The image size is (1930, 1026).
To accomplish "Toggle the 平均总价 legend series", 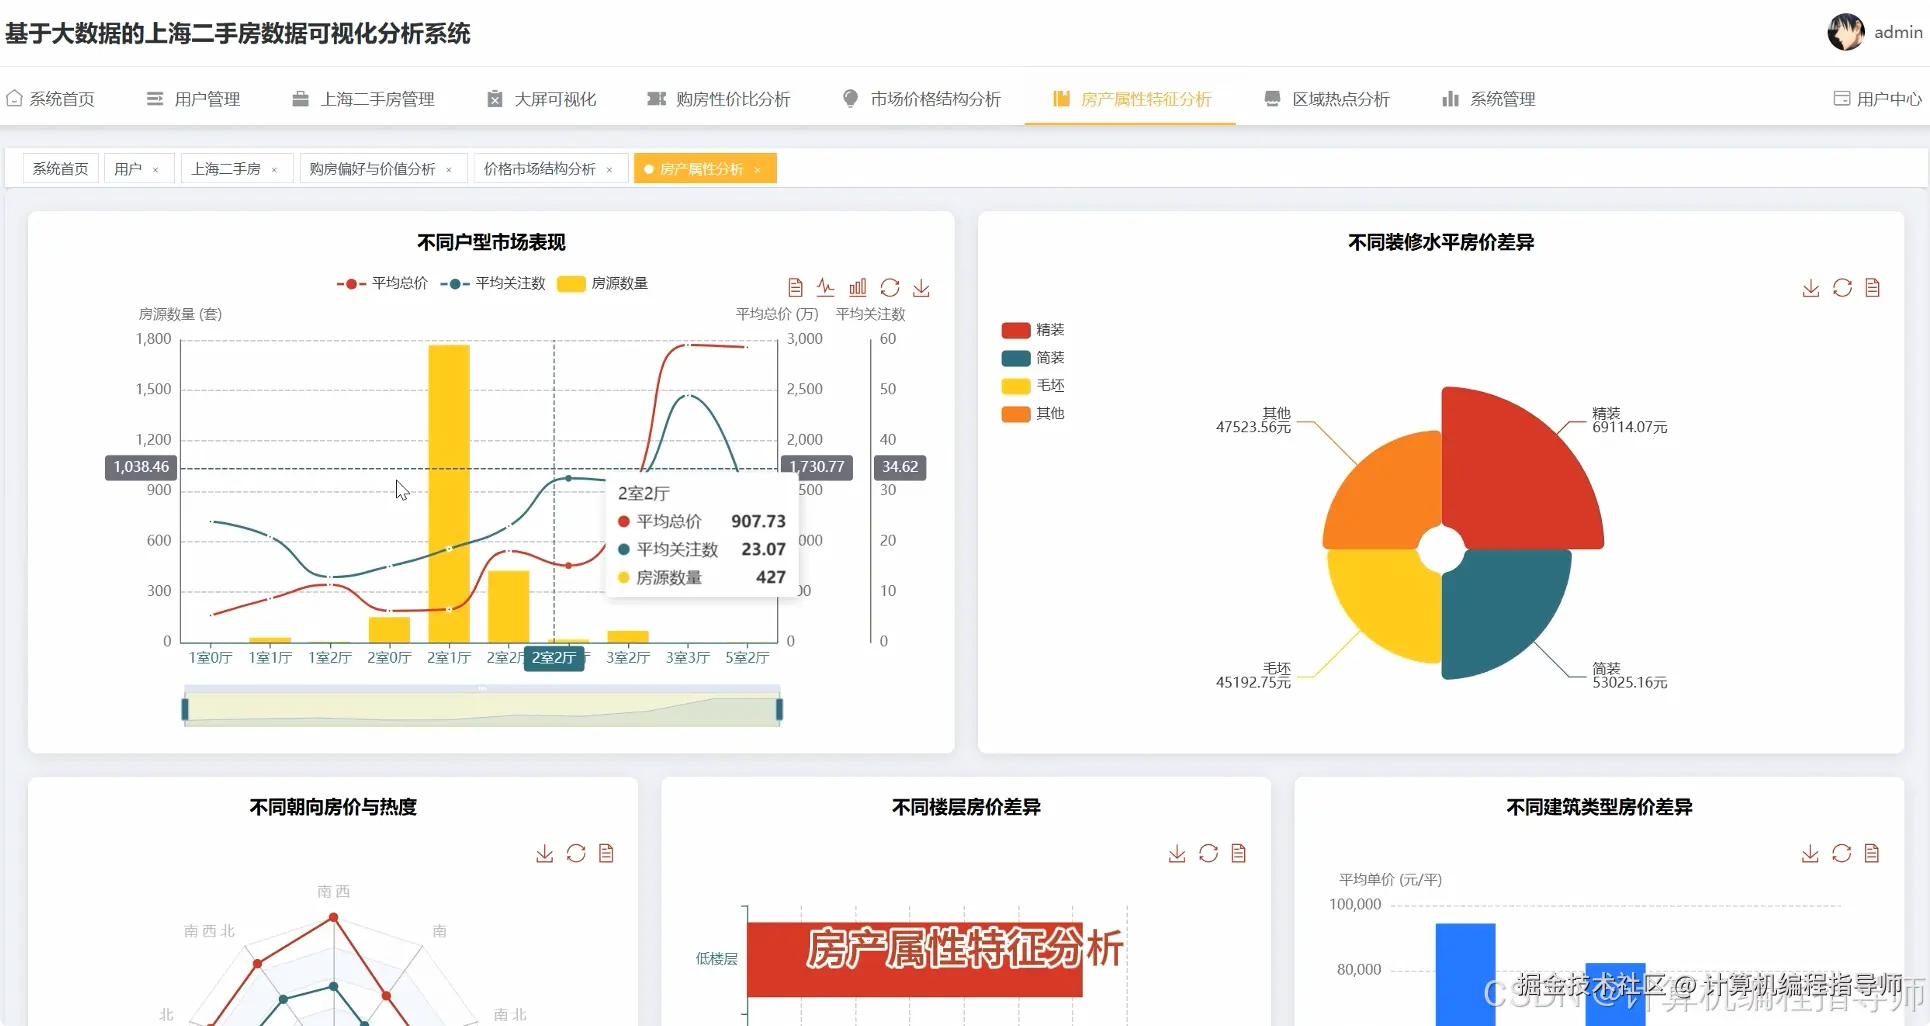I will pos(382,283).
